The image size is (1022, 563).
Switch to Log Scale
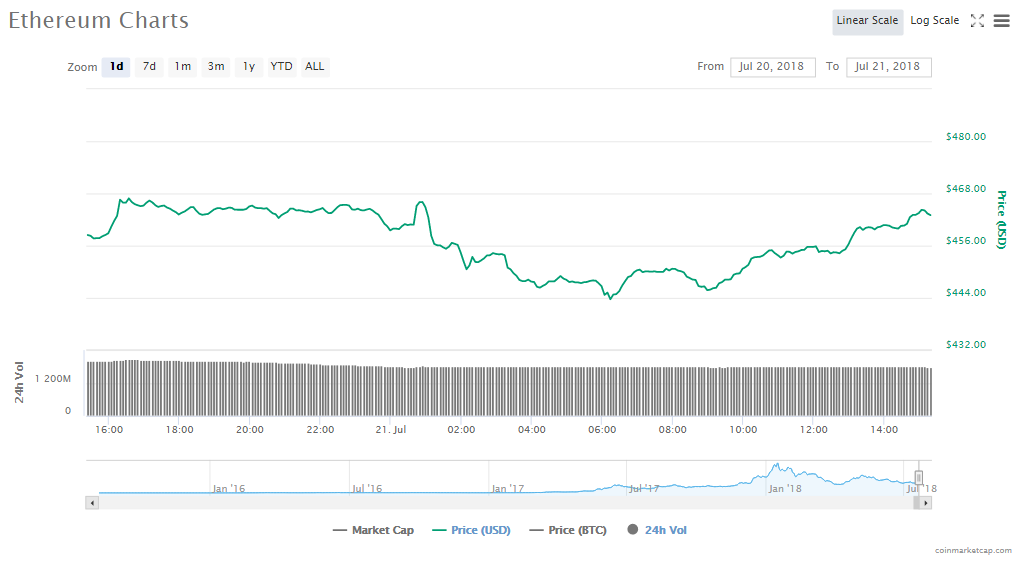[x=934, y=21]
